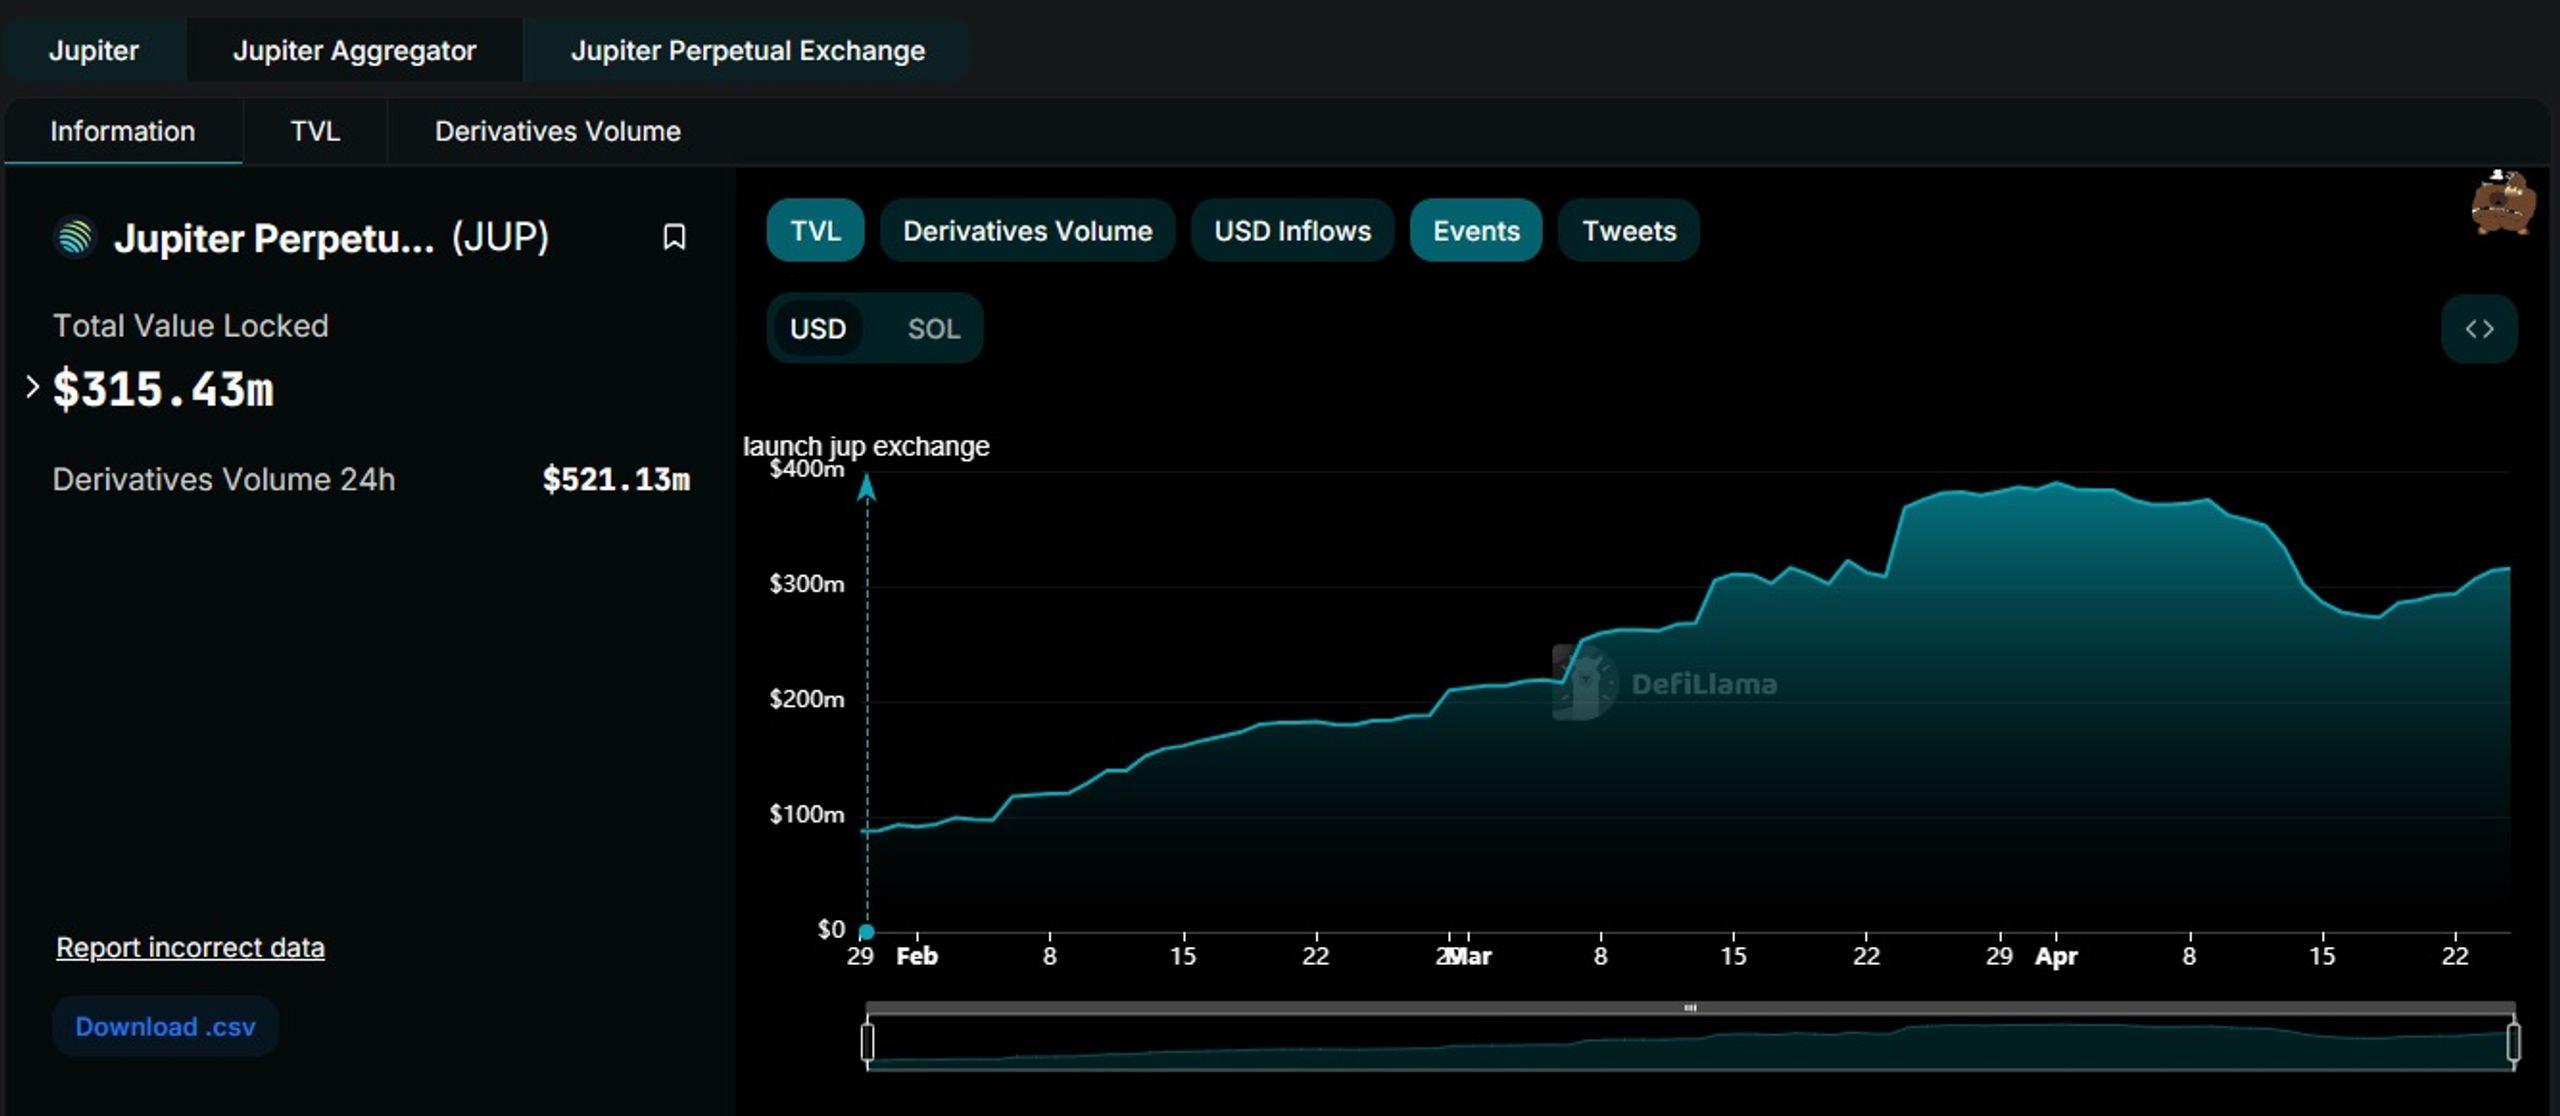Open the Jupiter Aggregator tab
Screen dimensions: 2560x1116
[354, 50]
